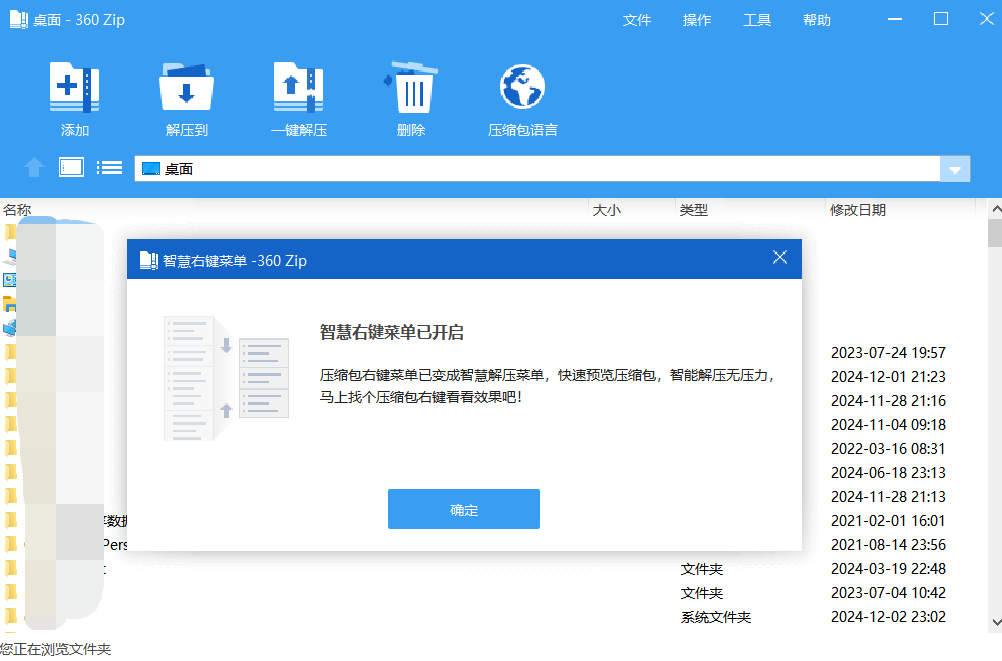
Task: Click the 压缩包语言 globe icon
Action: click(x=522, y=87)
